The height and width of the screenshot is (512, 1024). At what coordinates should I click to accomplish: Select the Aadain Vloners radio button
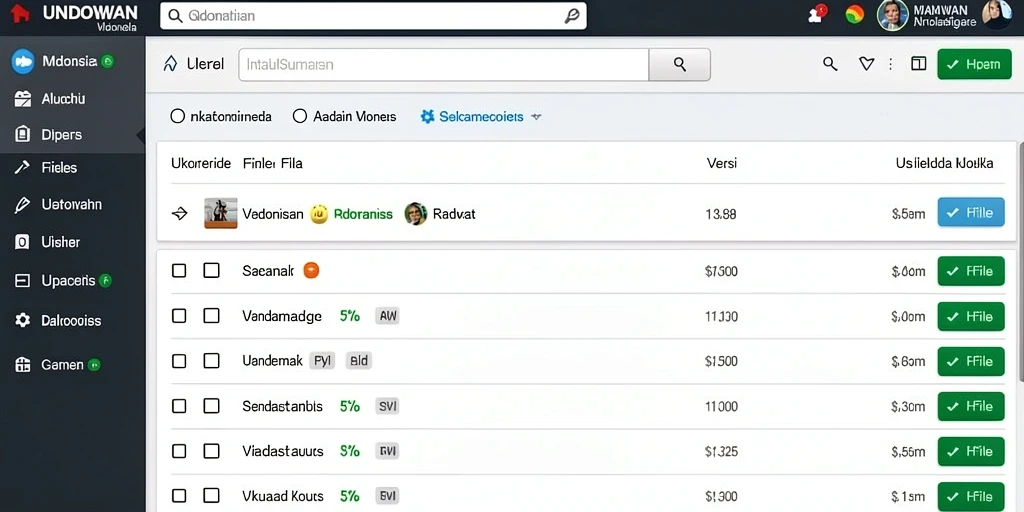click(x=300, y=116)
